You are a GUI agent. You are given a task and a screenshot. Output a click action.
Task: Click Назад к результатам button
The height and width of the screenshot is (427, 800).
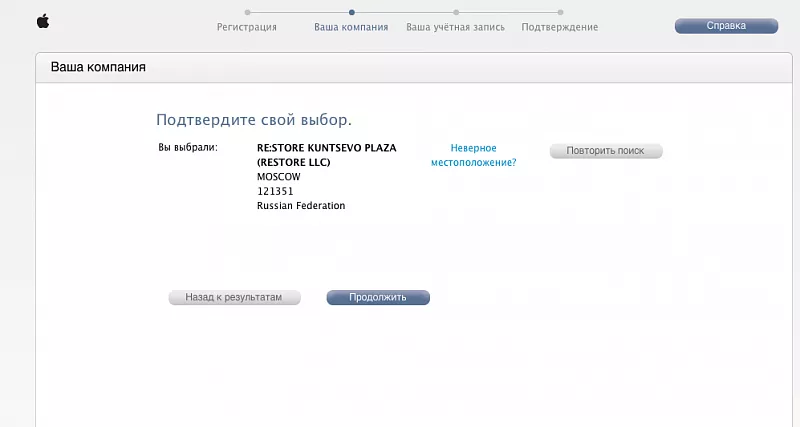pos(234,297)
